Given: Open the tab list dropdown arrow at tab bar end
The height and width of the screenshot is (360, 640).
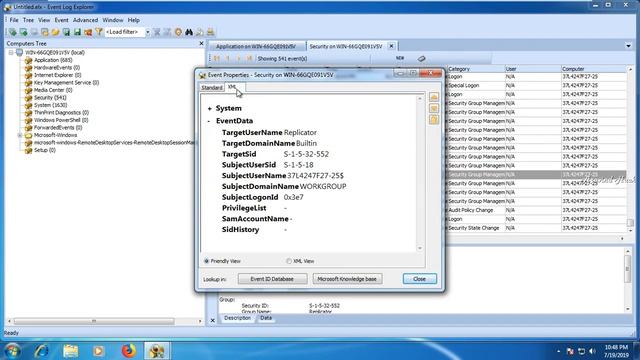Looking at the screenshot, I should point(629,46).
